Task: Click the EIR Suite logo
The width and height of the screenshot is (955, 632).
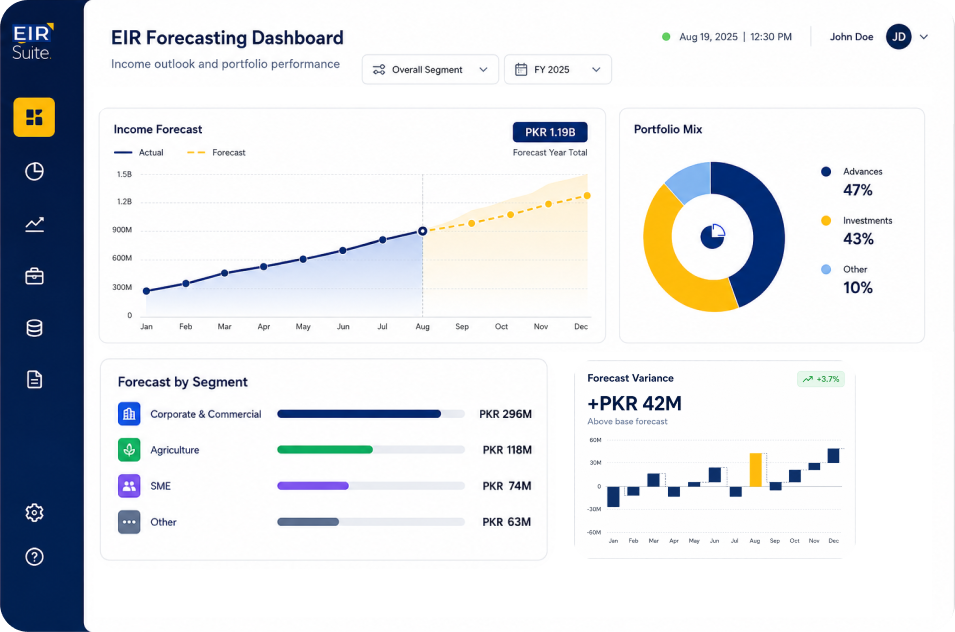Action: pyautogui.click(x=33, y=41)
